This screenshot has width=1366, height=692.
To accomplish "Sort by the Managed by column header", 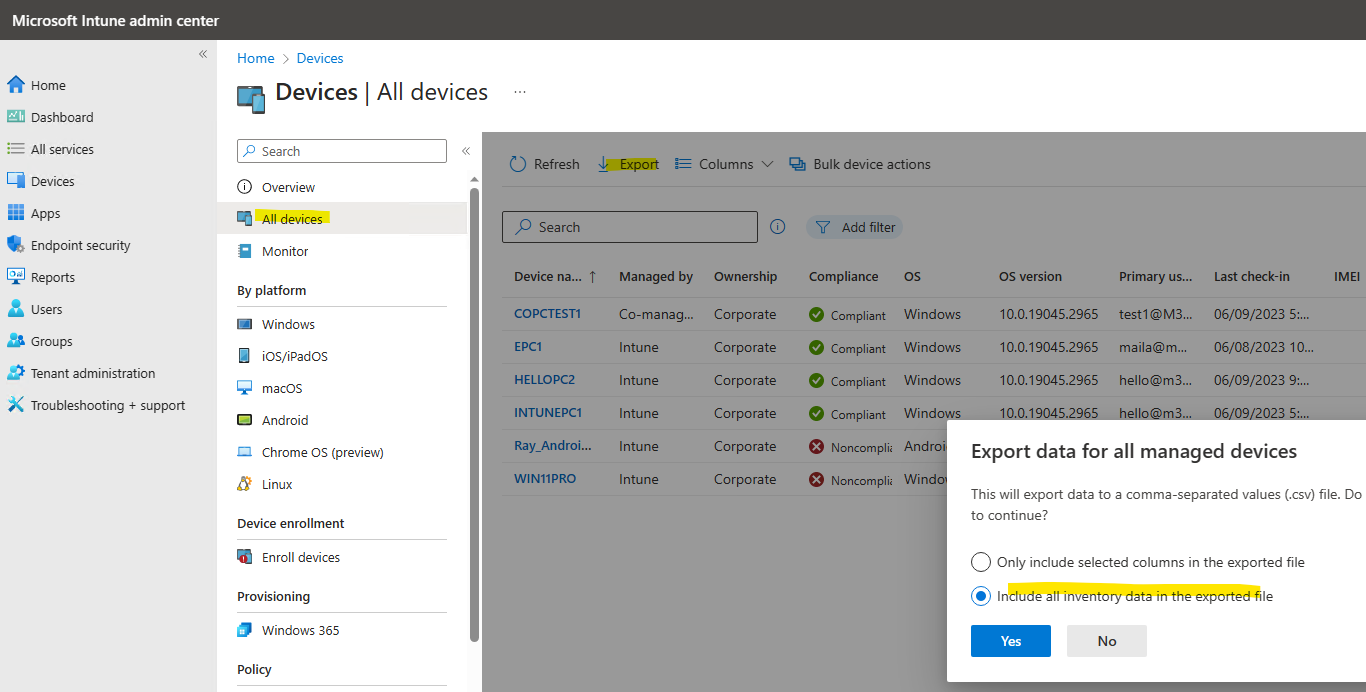I will [656, 277].
